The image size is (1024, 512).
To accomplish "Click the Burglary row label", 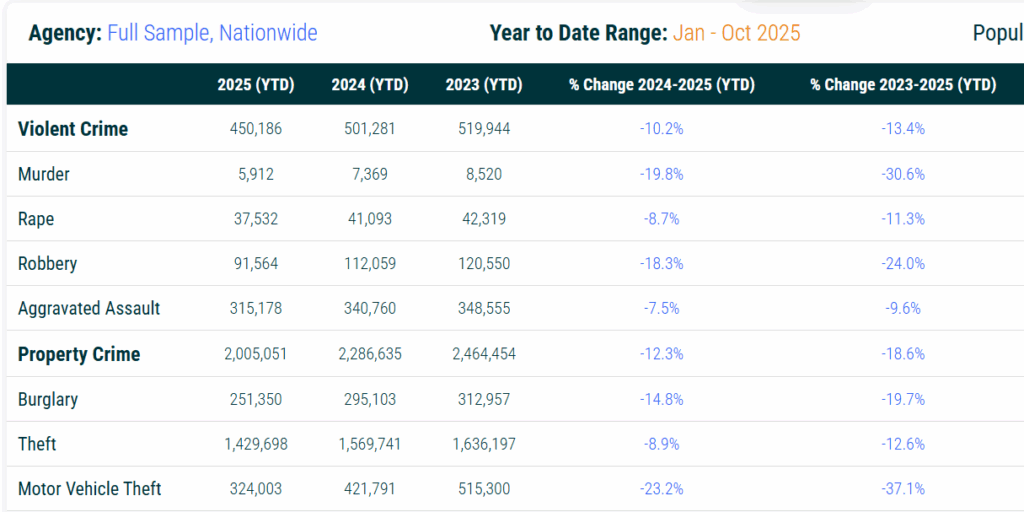I will pyautogui.click(x=48, y=399).
